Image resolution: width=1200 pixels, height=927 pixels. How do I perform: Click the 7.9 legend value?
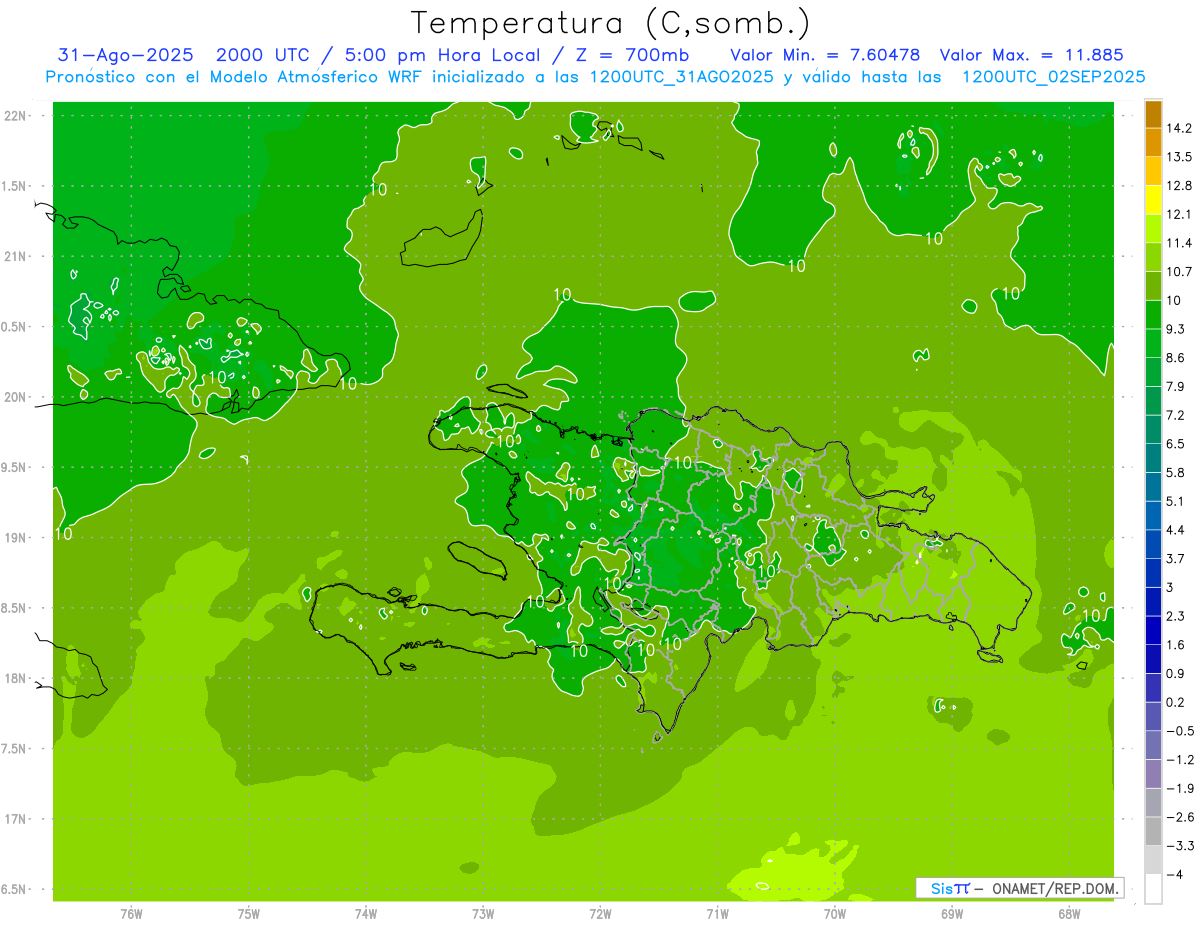click(1175, 387)
